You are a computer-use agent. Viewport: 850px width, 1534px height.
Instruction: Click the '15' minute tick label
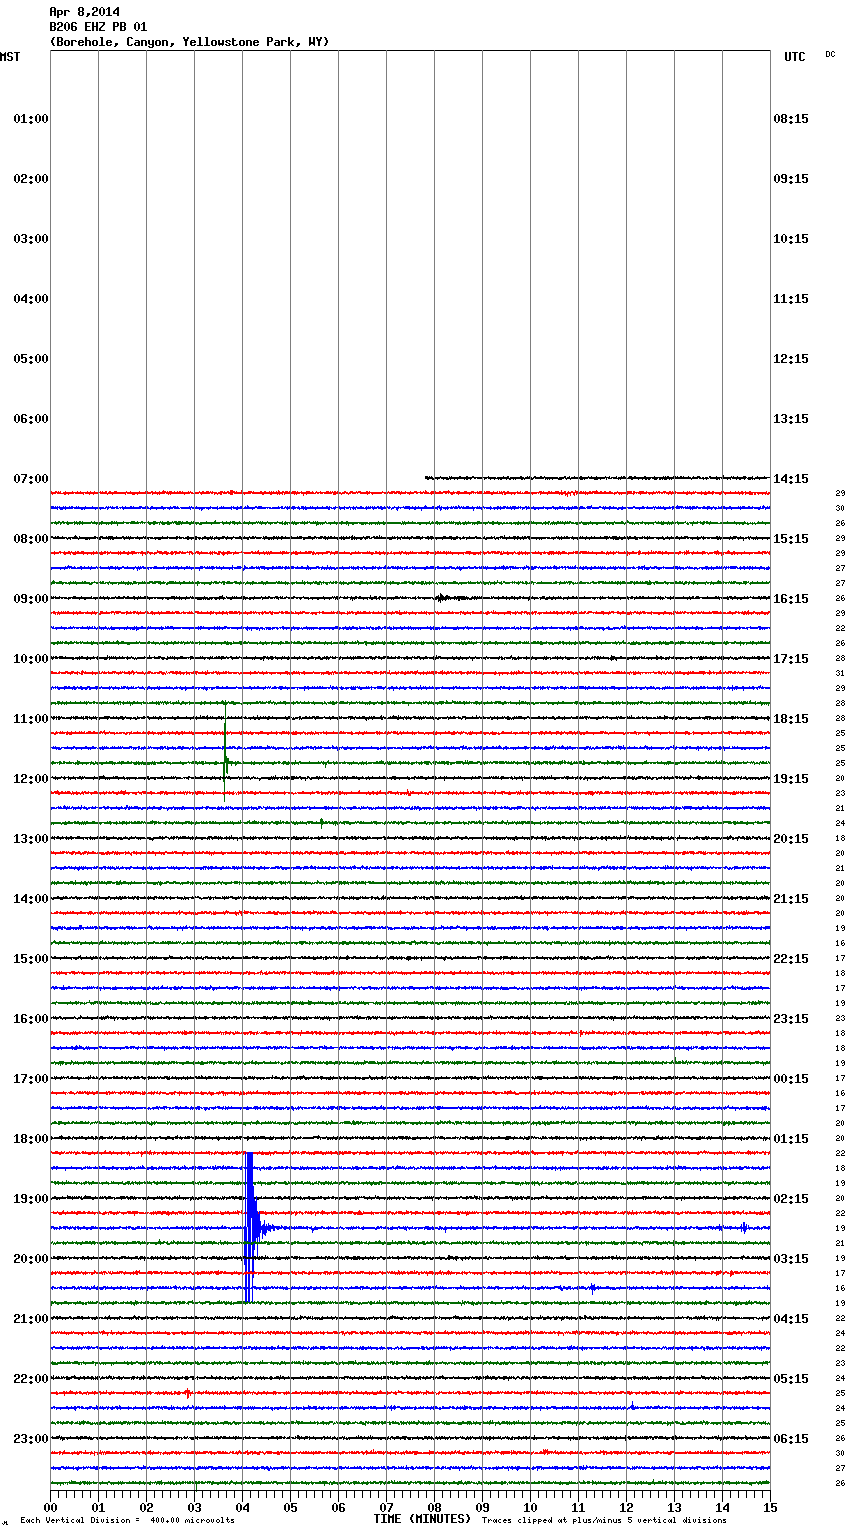point(770,1507)
